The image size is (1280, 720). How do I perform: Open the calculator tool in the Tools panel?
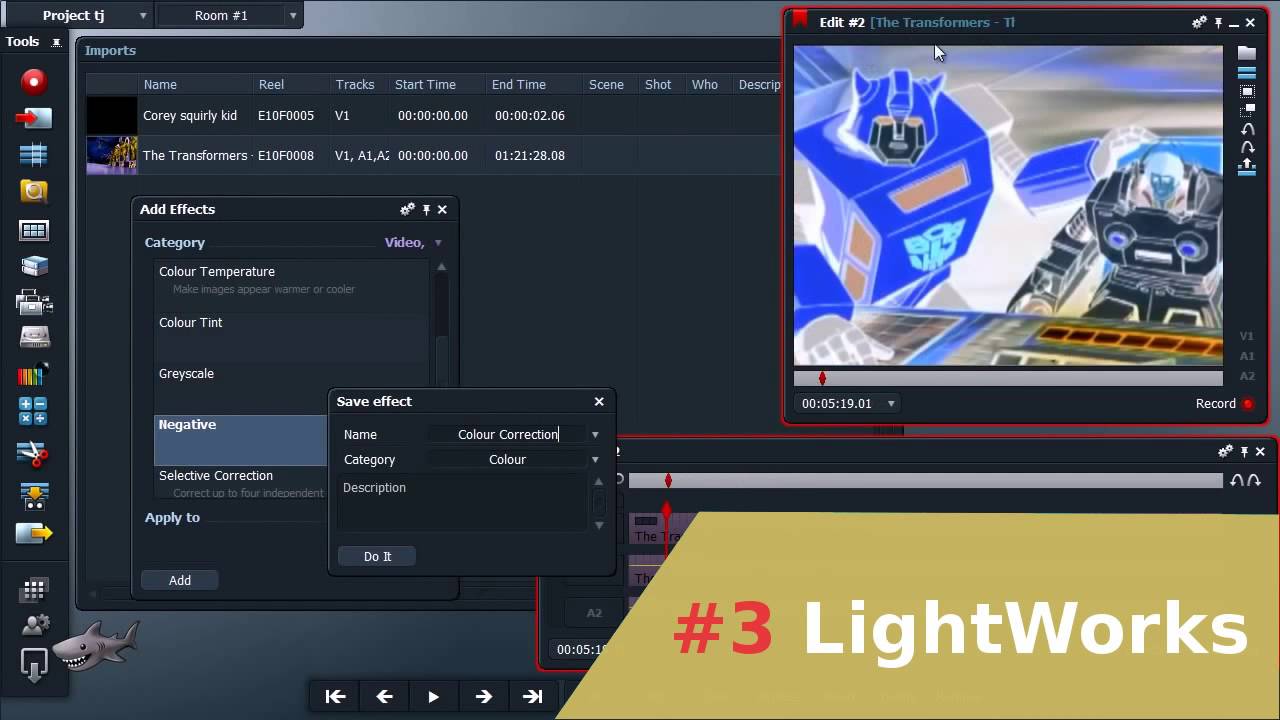34,411
